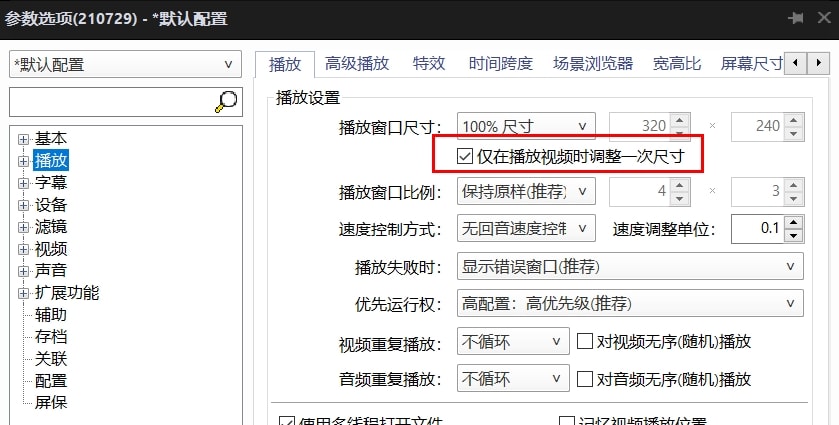Enable 对音频无序(随机)播放 checkbox
The image size is (839, 425).
tap(584, 379)
